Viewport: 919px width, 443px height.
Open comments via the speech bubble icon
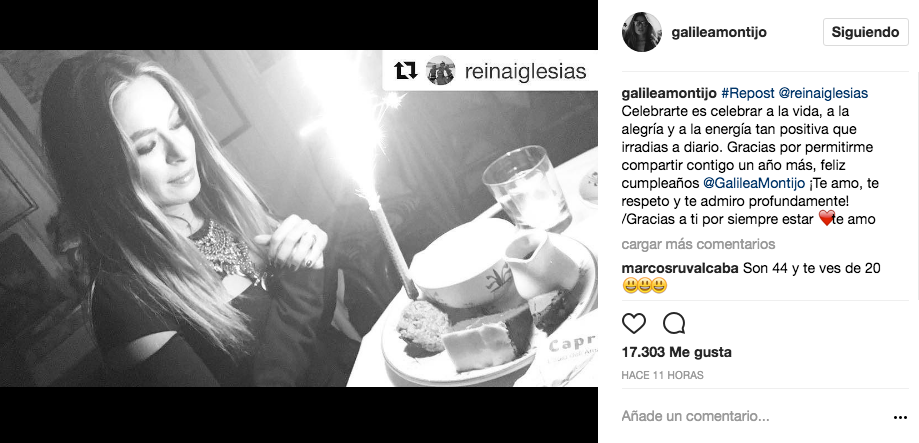coord(674,323)
